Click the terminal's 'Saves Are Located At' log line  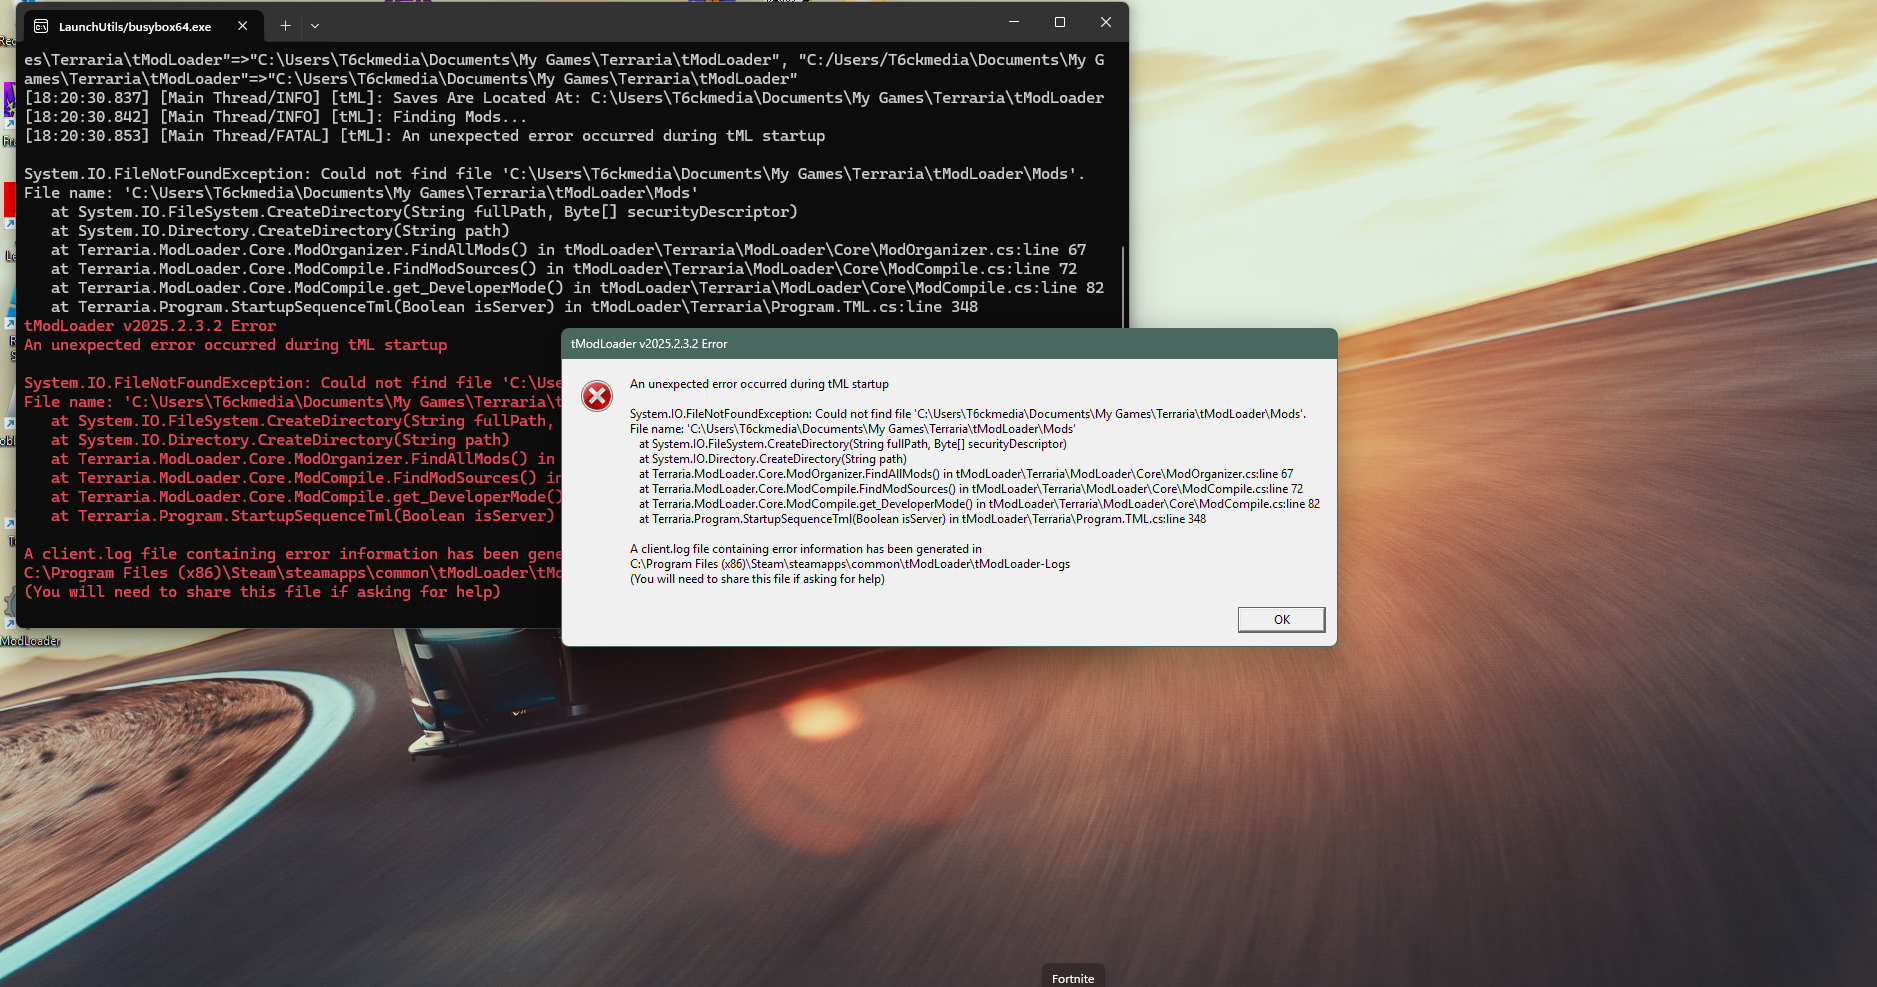564,98
